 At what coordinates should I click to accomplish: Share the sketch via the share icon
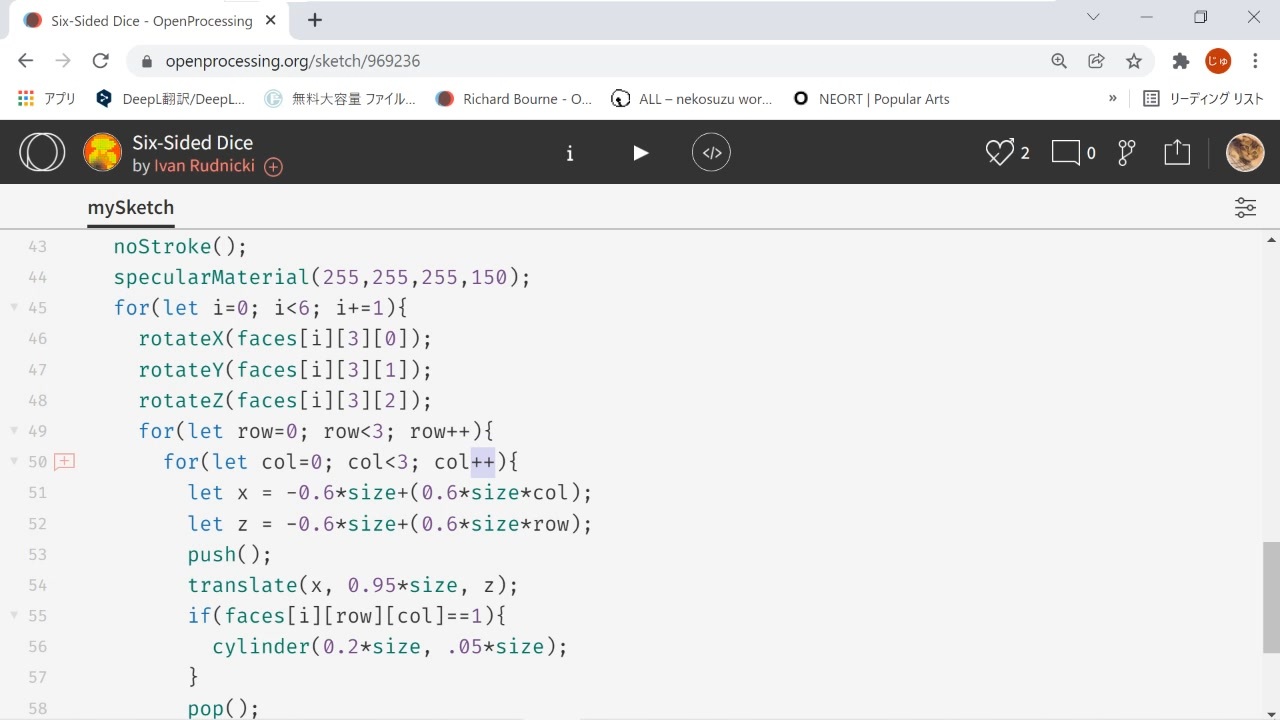tap(1176, 152)
